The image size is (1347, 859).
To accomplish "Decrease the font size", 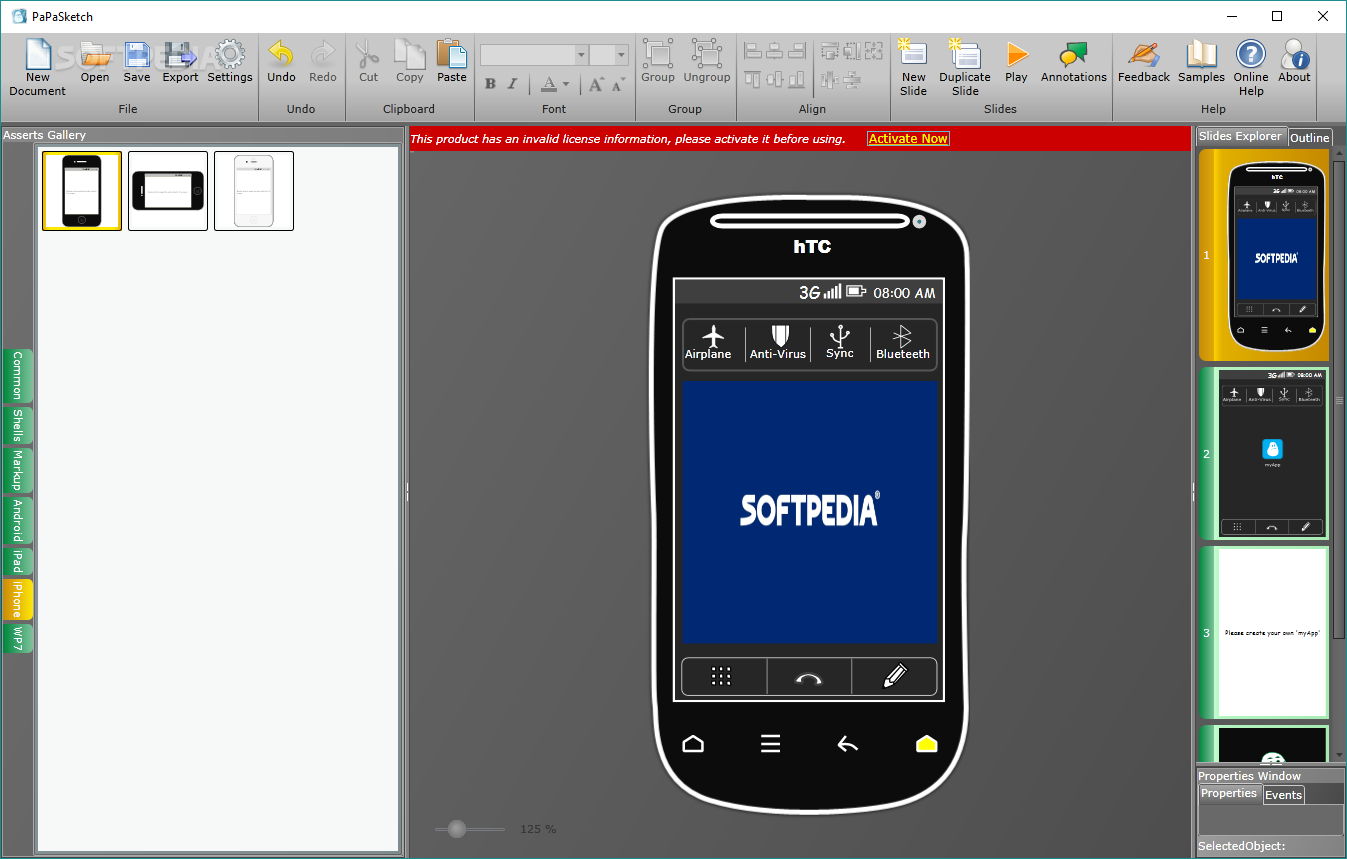I will (618, 84).
